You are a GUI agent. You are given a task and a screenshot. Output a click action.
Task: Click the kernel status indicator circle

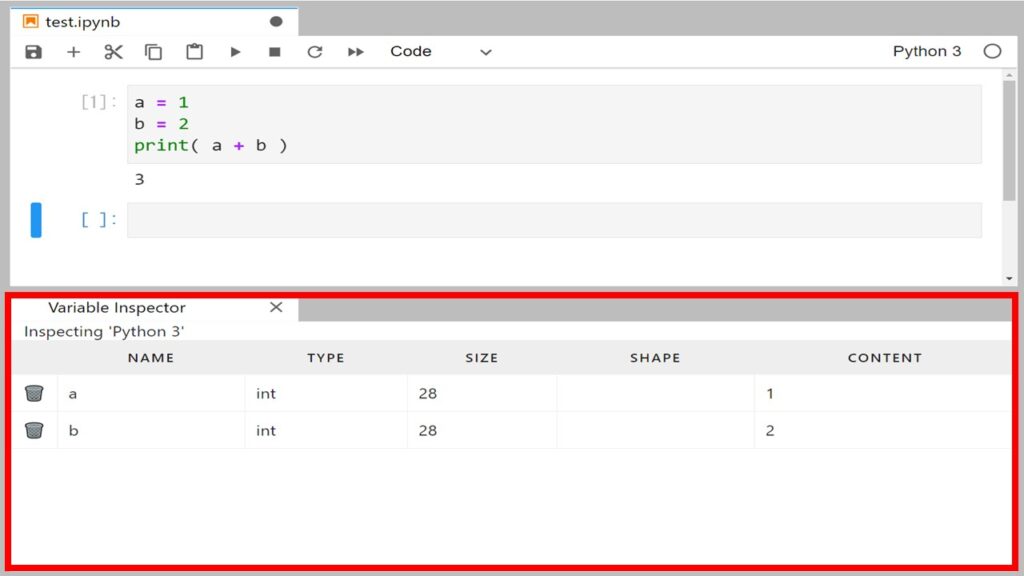click(992, 50)
